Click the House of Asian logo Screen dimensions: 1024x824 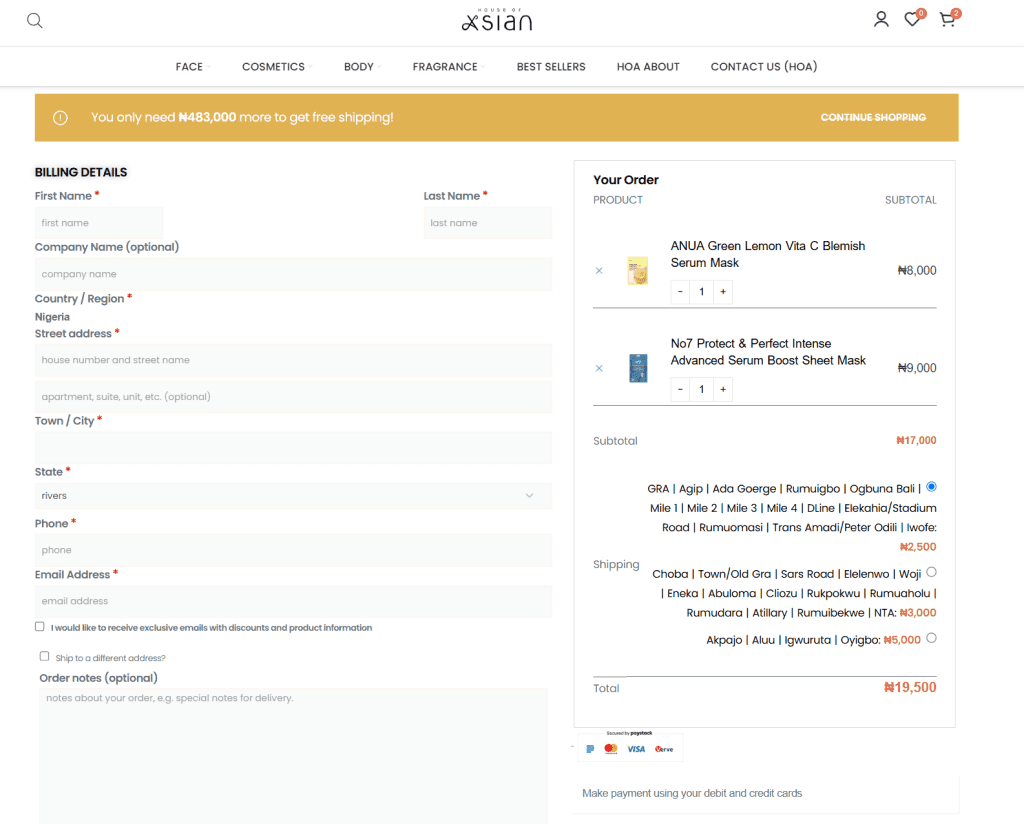497,20
